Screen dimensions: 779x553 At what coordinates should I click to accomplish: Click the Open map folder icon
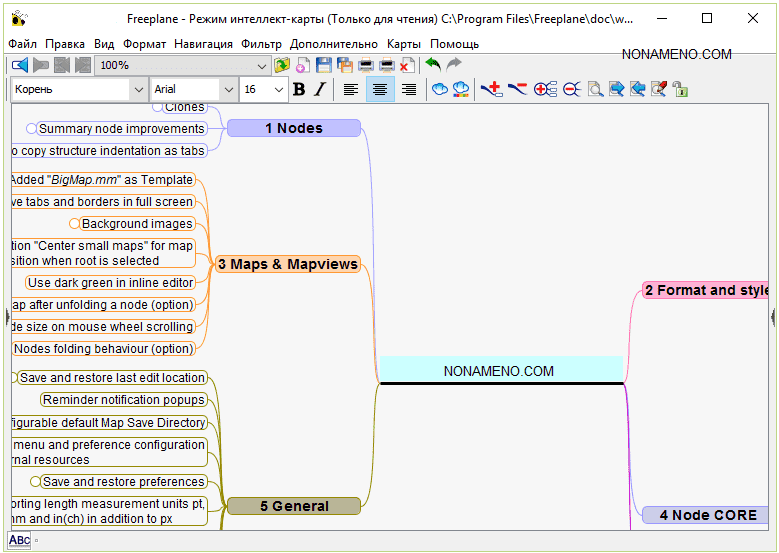282,65
